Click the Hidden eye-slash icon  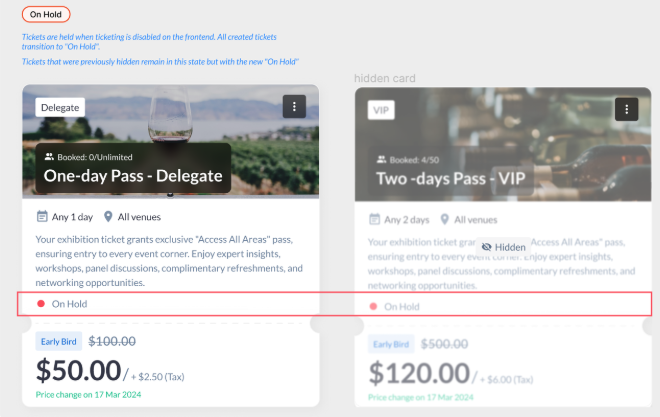tap(487, 247)
